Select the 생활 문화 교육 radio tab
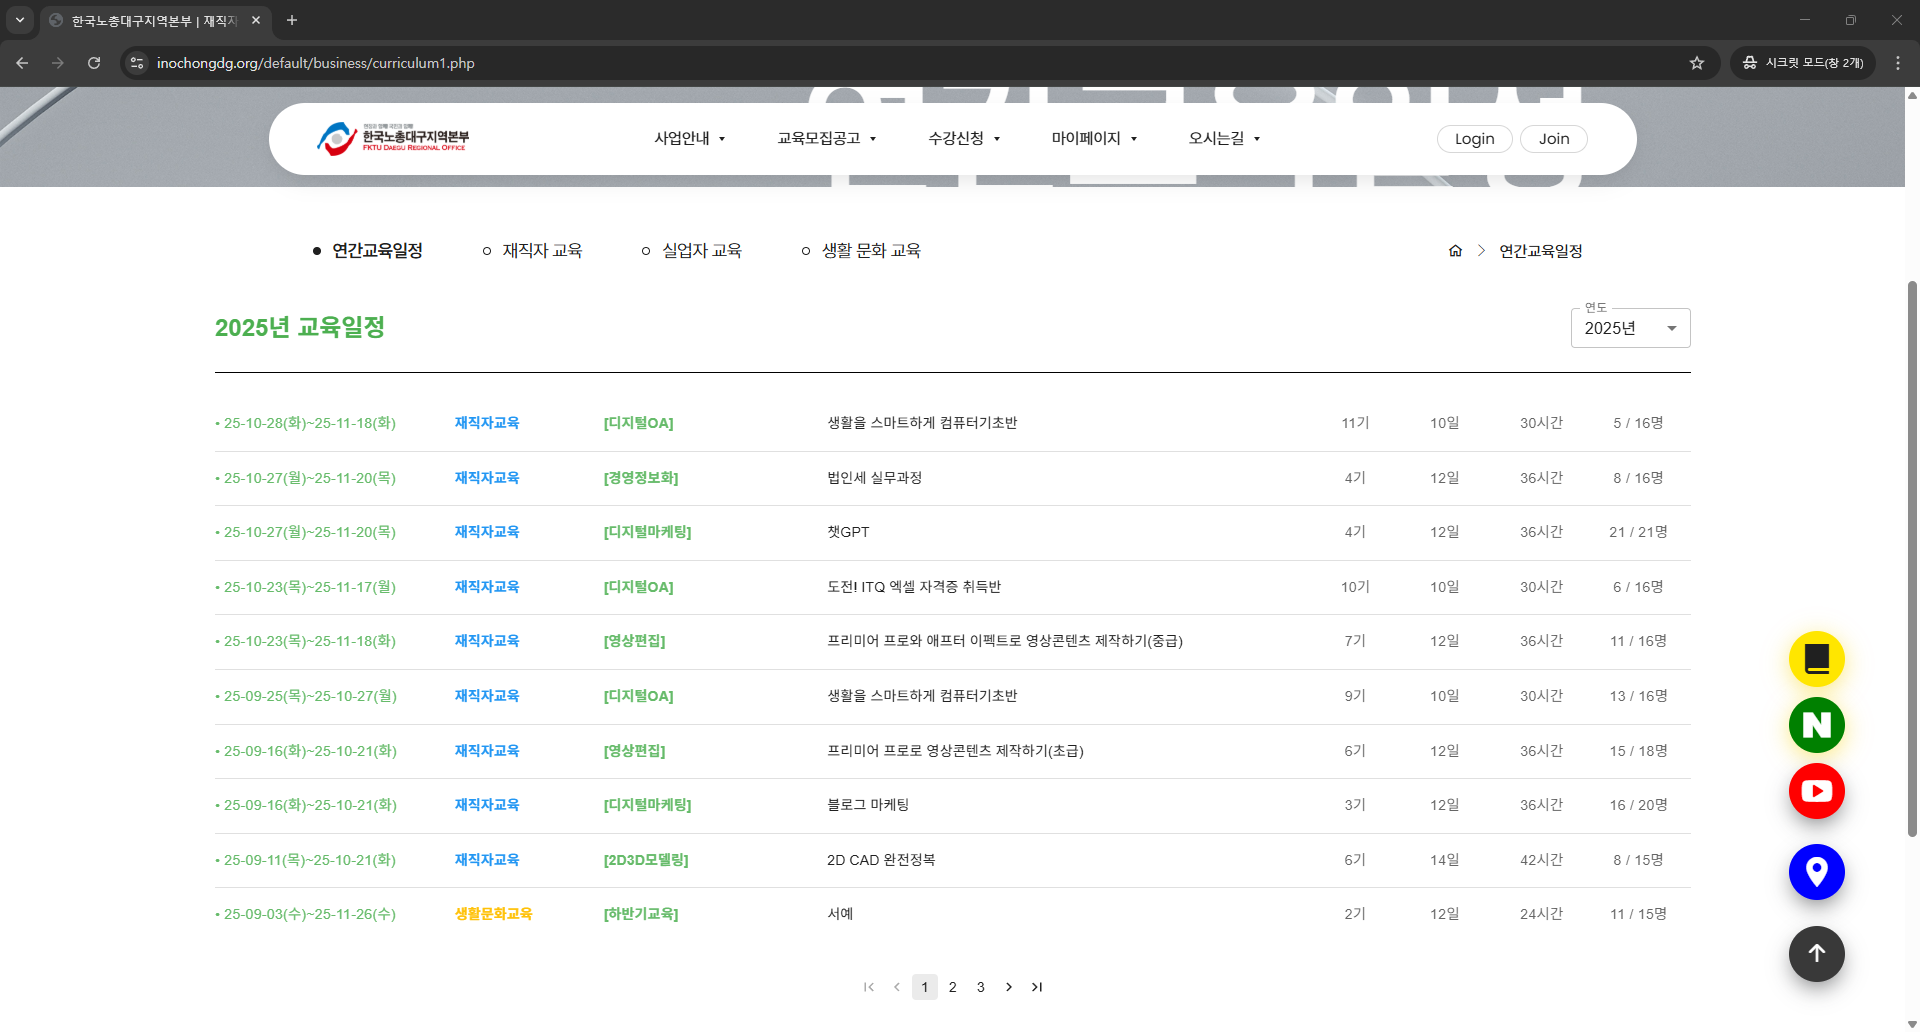This screenshot has height=1032, width=1920. point(861,251)
